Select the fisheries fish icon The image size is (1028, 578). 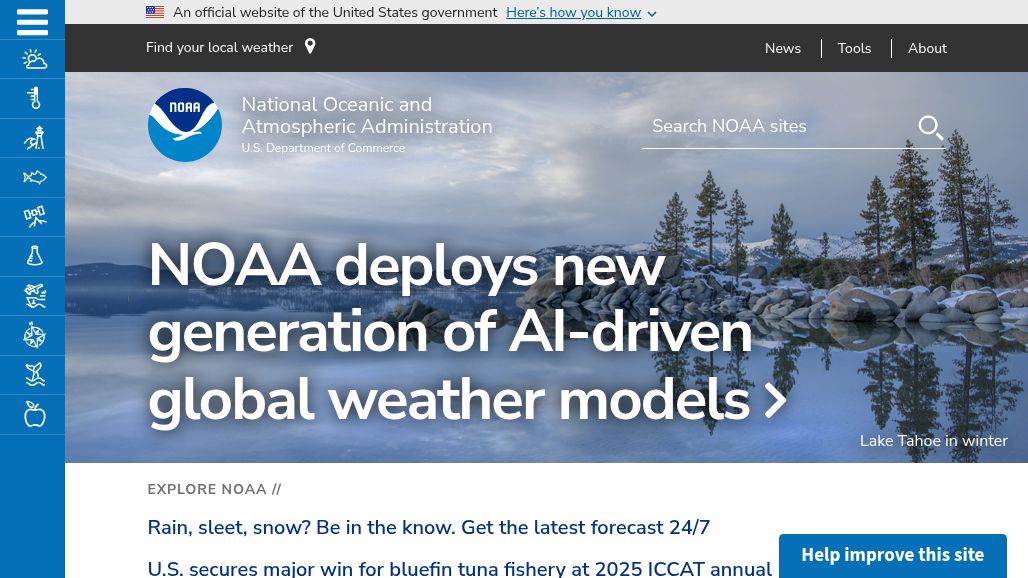pyautogui.click(x=33, y=177)
